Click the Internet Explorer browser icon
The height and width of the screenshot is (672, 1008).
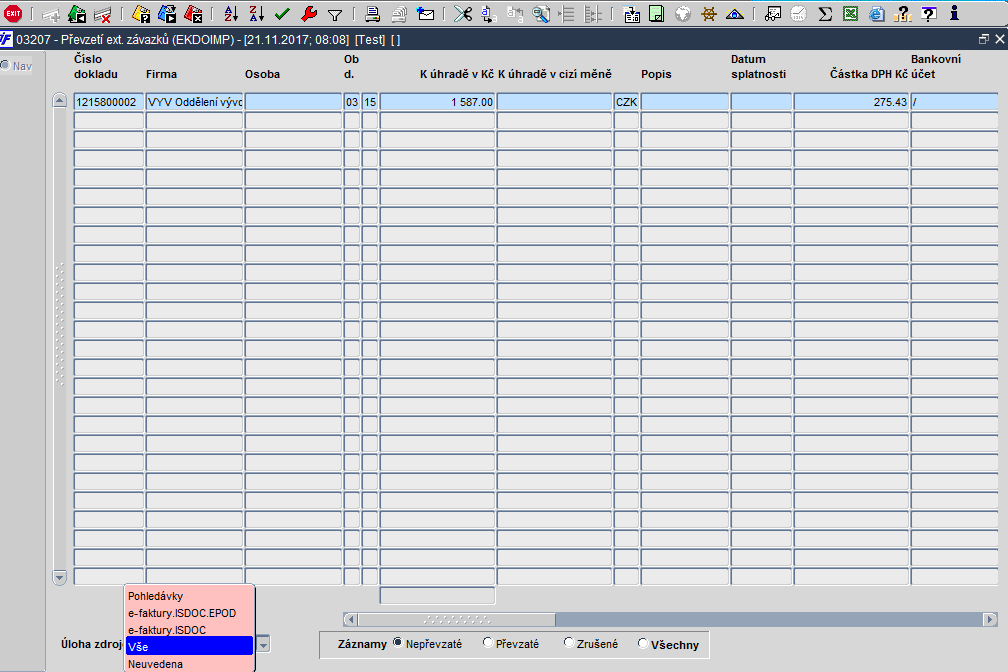pos(876,14)
